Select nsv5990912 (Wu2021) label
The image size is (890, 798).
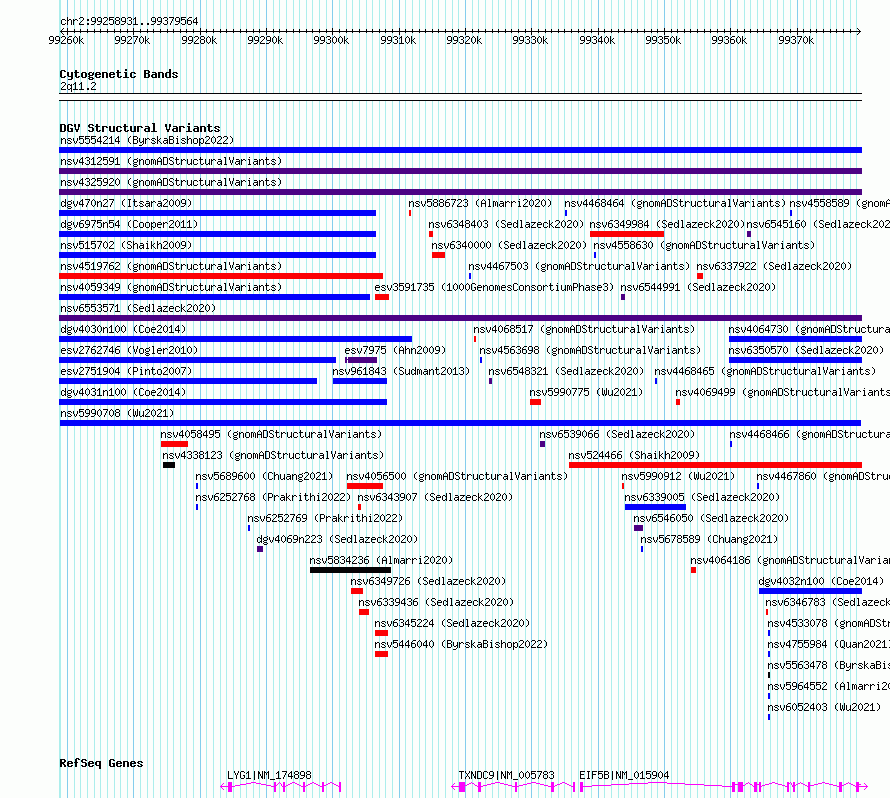pos(678,476)
